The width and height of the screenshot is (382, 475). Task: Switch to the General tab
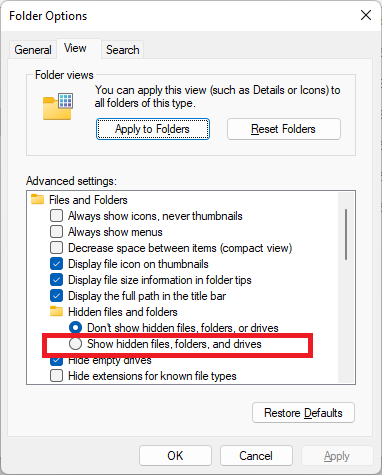point(33,50)
